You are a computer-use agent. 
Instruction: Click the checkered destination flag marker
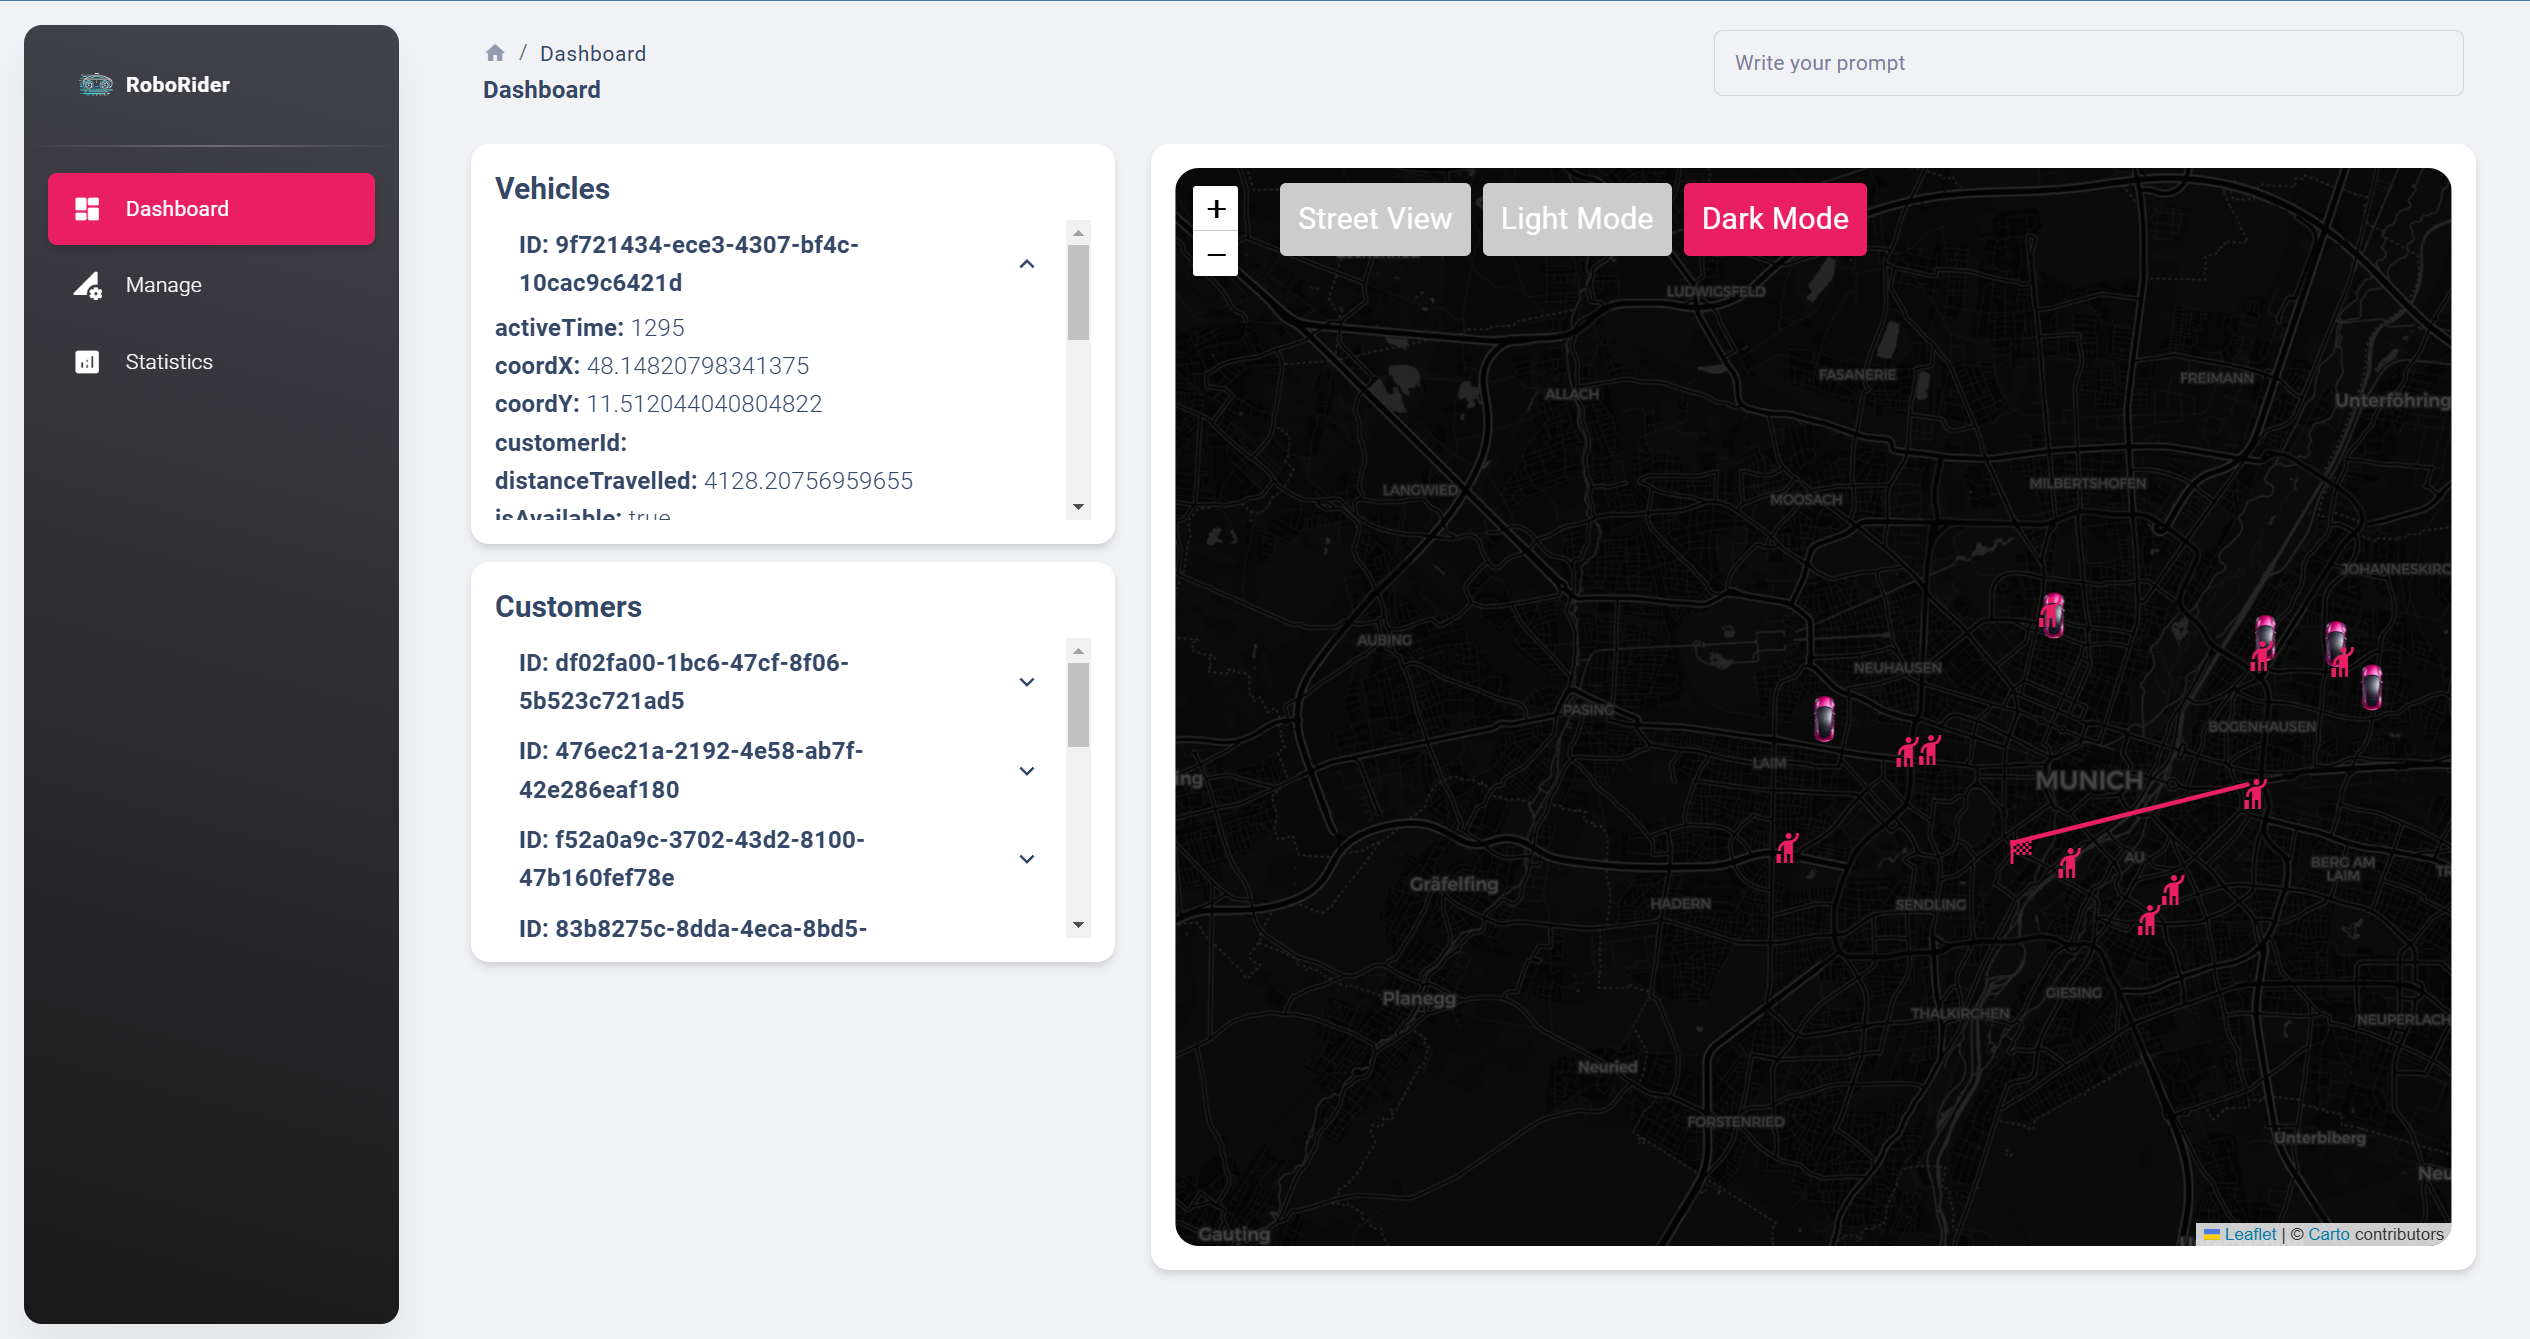[x=2021, y=850]
